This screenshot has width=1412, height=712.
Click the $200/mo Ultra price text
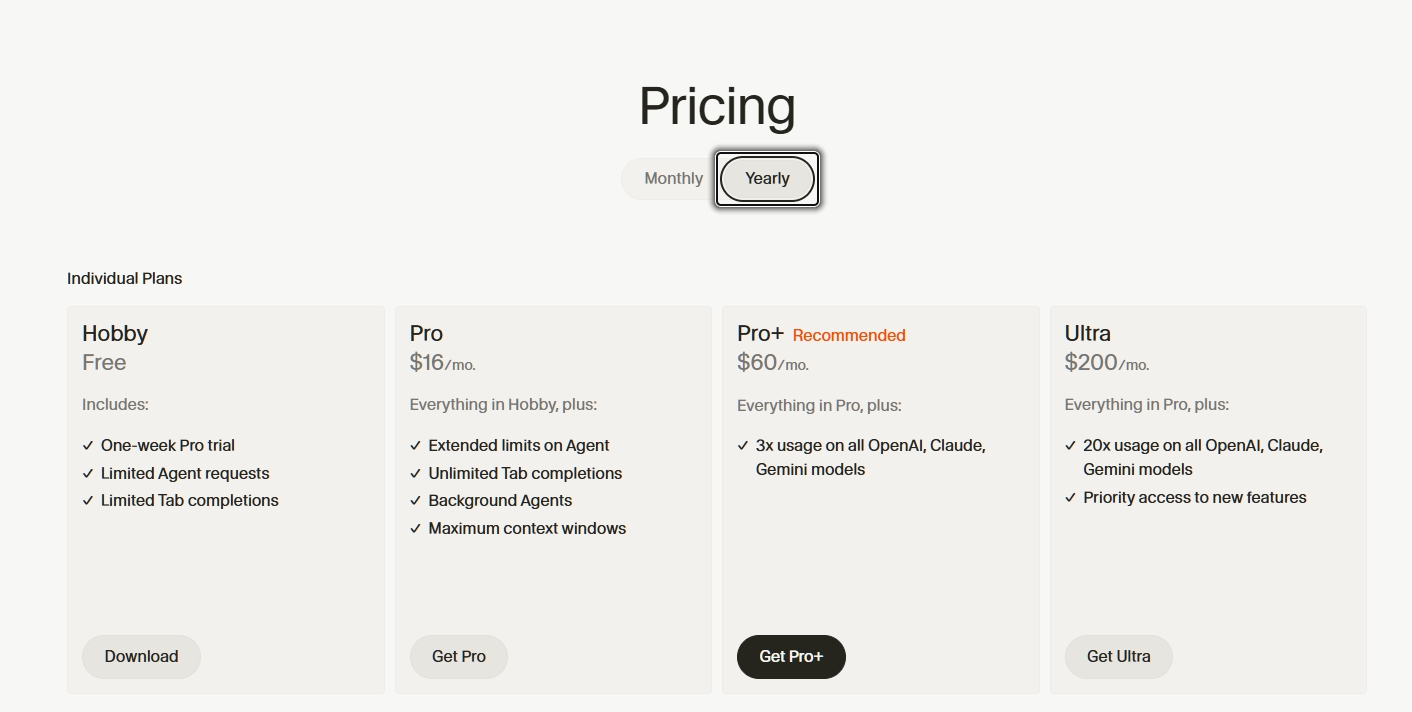[x=1105, y=362]
